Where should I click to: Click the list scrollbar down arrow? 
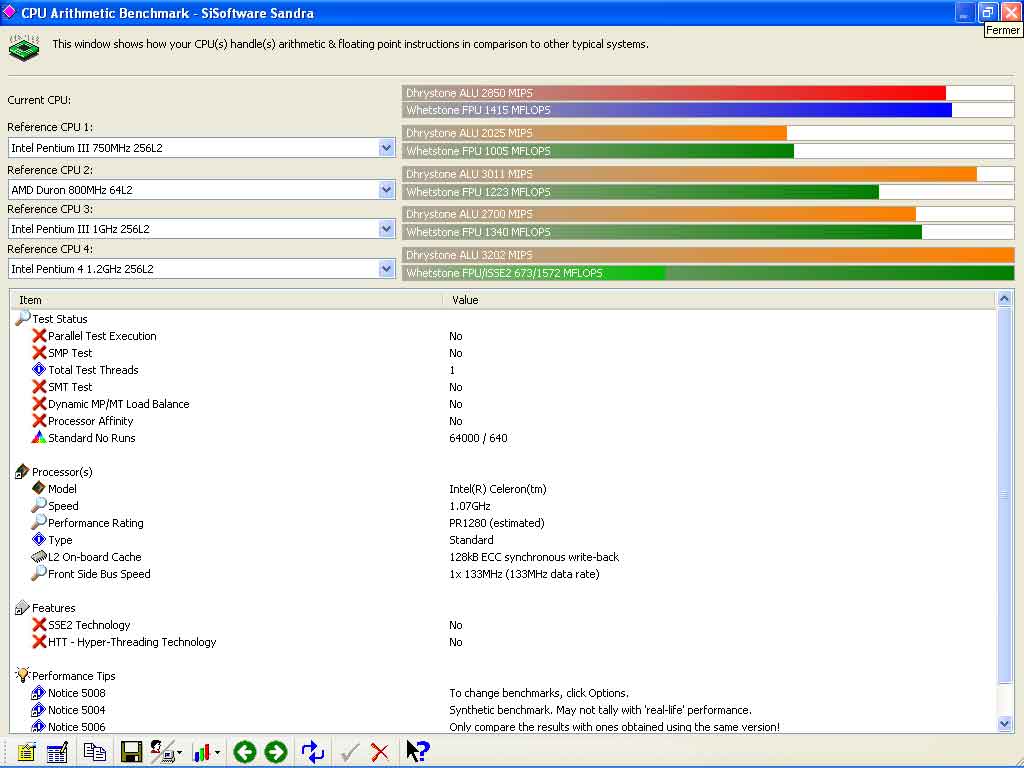[1005, 723]
